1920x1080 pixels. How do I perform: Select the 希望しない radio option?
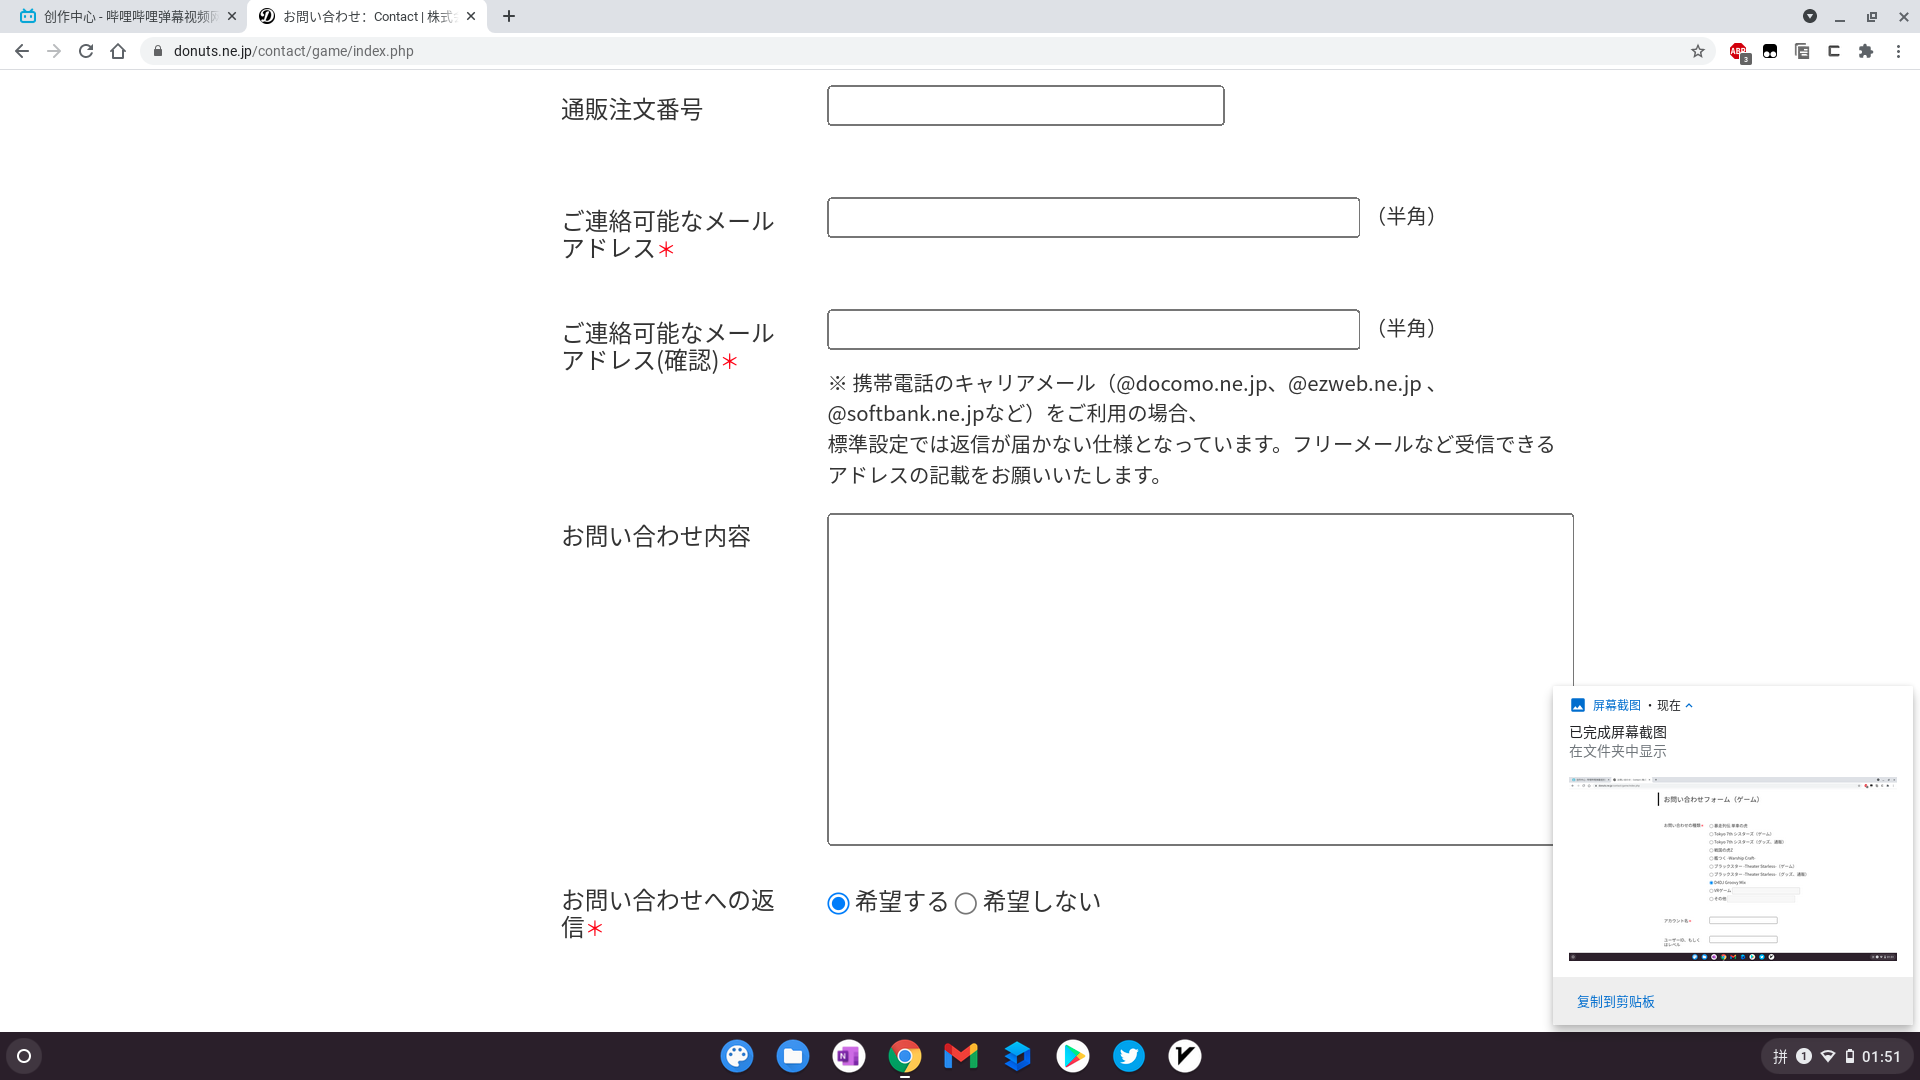click(x=965, y=903)
